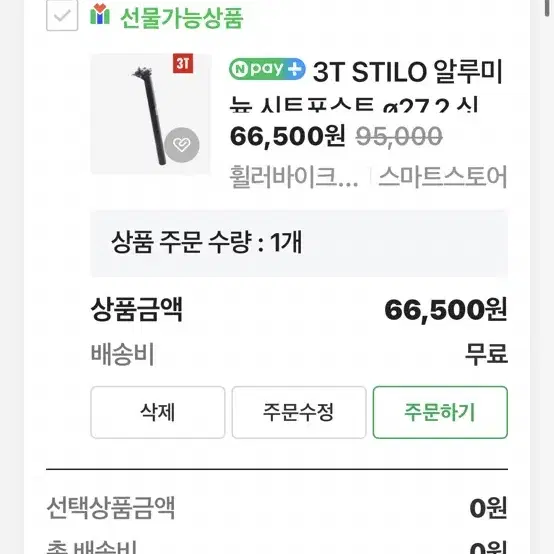
Task: Open the seatpost product thumbnail
Action: tap(151, 114)
